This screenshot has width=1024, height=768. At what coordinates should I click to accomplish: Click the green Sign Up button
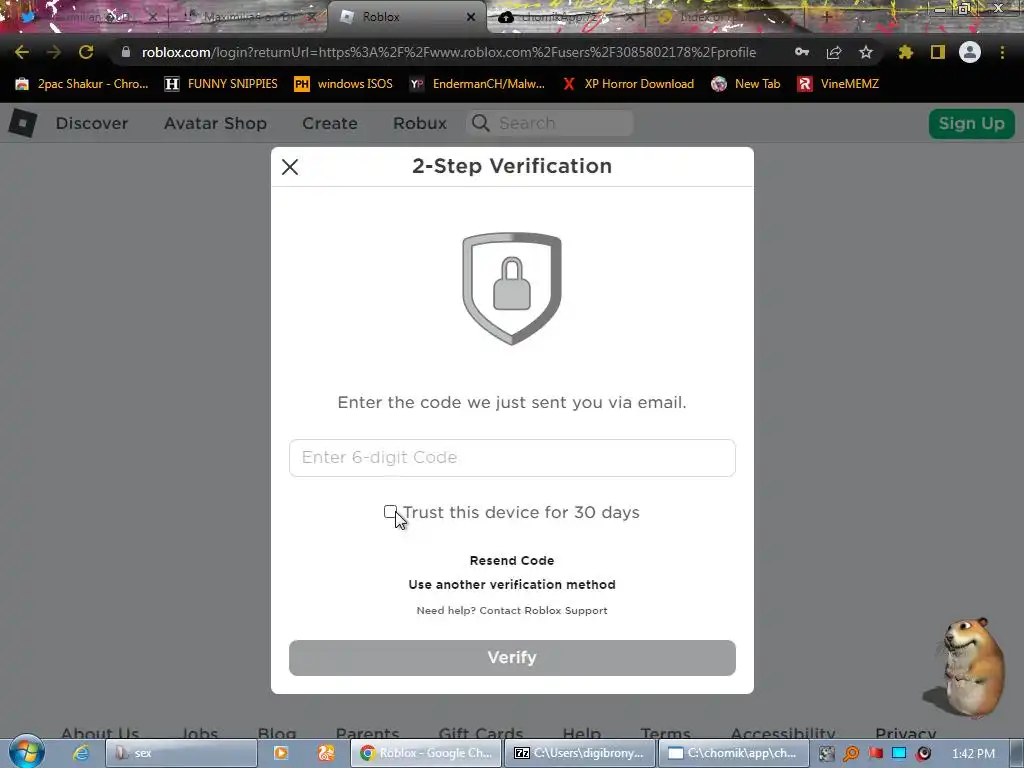(972, 123)
